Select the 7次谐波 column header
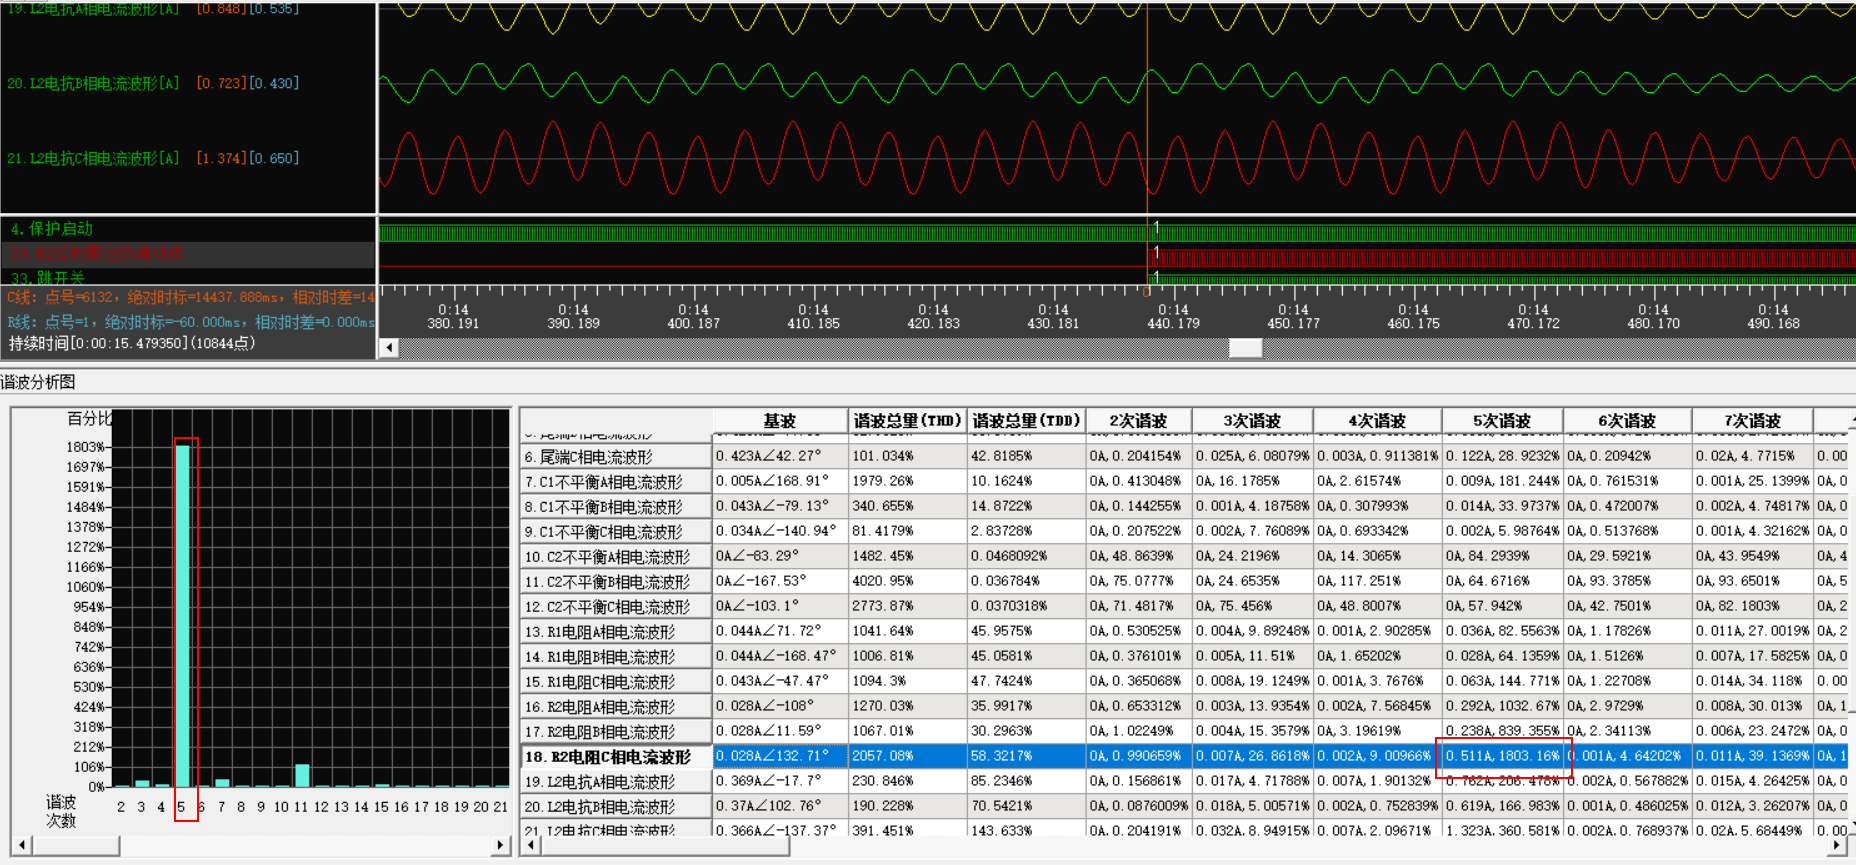Image resolution: width=1856 pixels, height=865 pixels. (1752, 421)
